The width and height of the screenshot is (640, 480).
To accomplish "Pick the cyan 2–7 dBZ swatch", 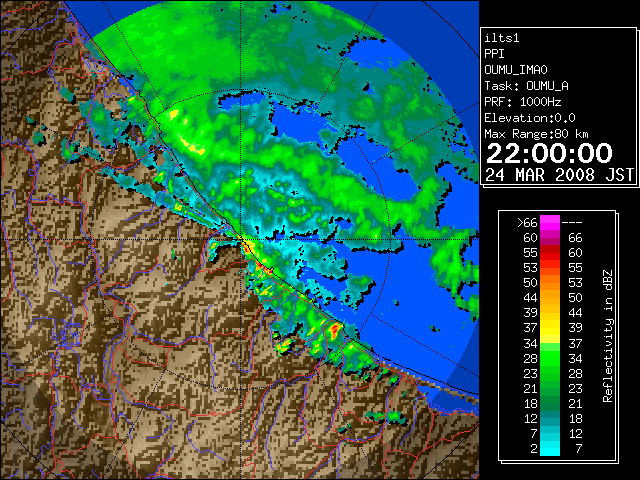I will point(550,448).
